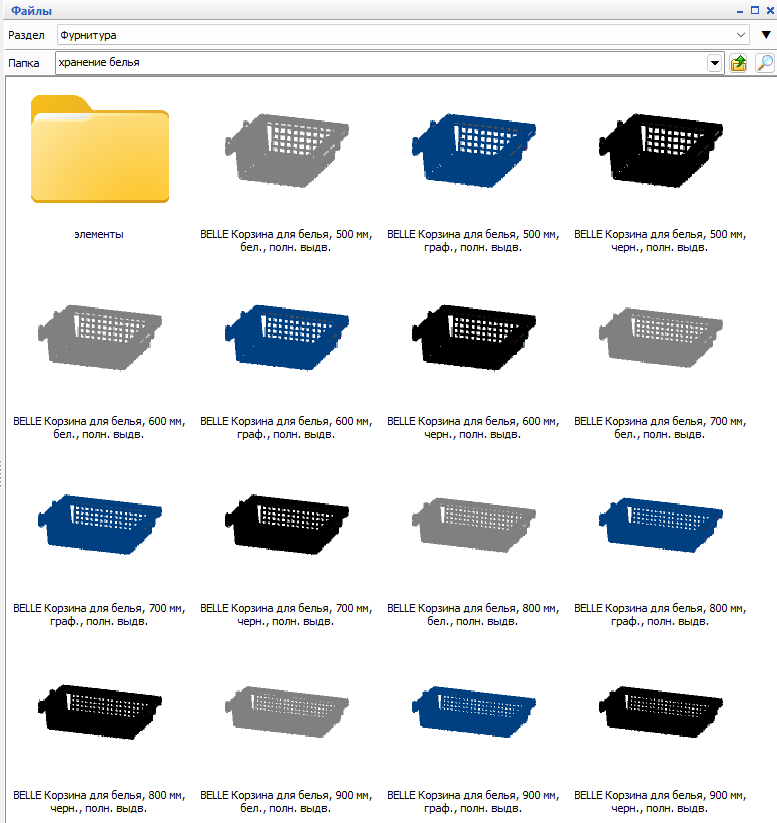The height and width of the screenshot is (823, 777).
Task: Close the Файлы panel
Action: (x=770, y=10)
